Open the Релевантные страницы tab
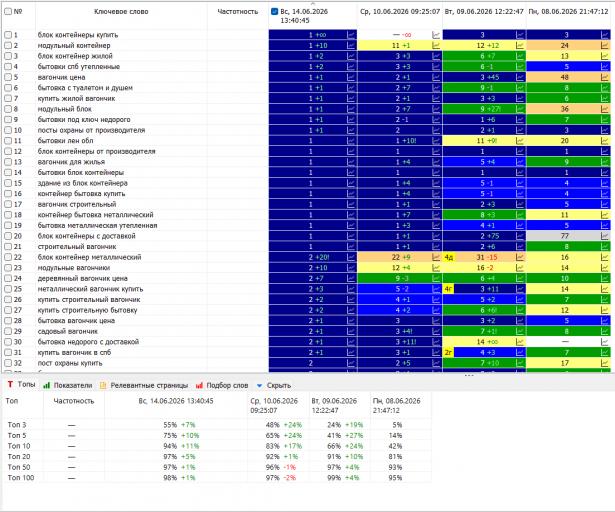The width and height of the screenshot is (615, 512). [x=144, y=385]
